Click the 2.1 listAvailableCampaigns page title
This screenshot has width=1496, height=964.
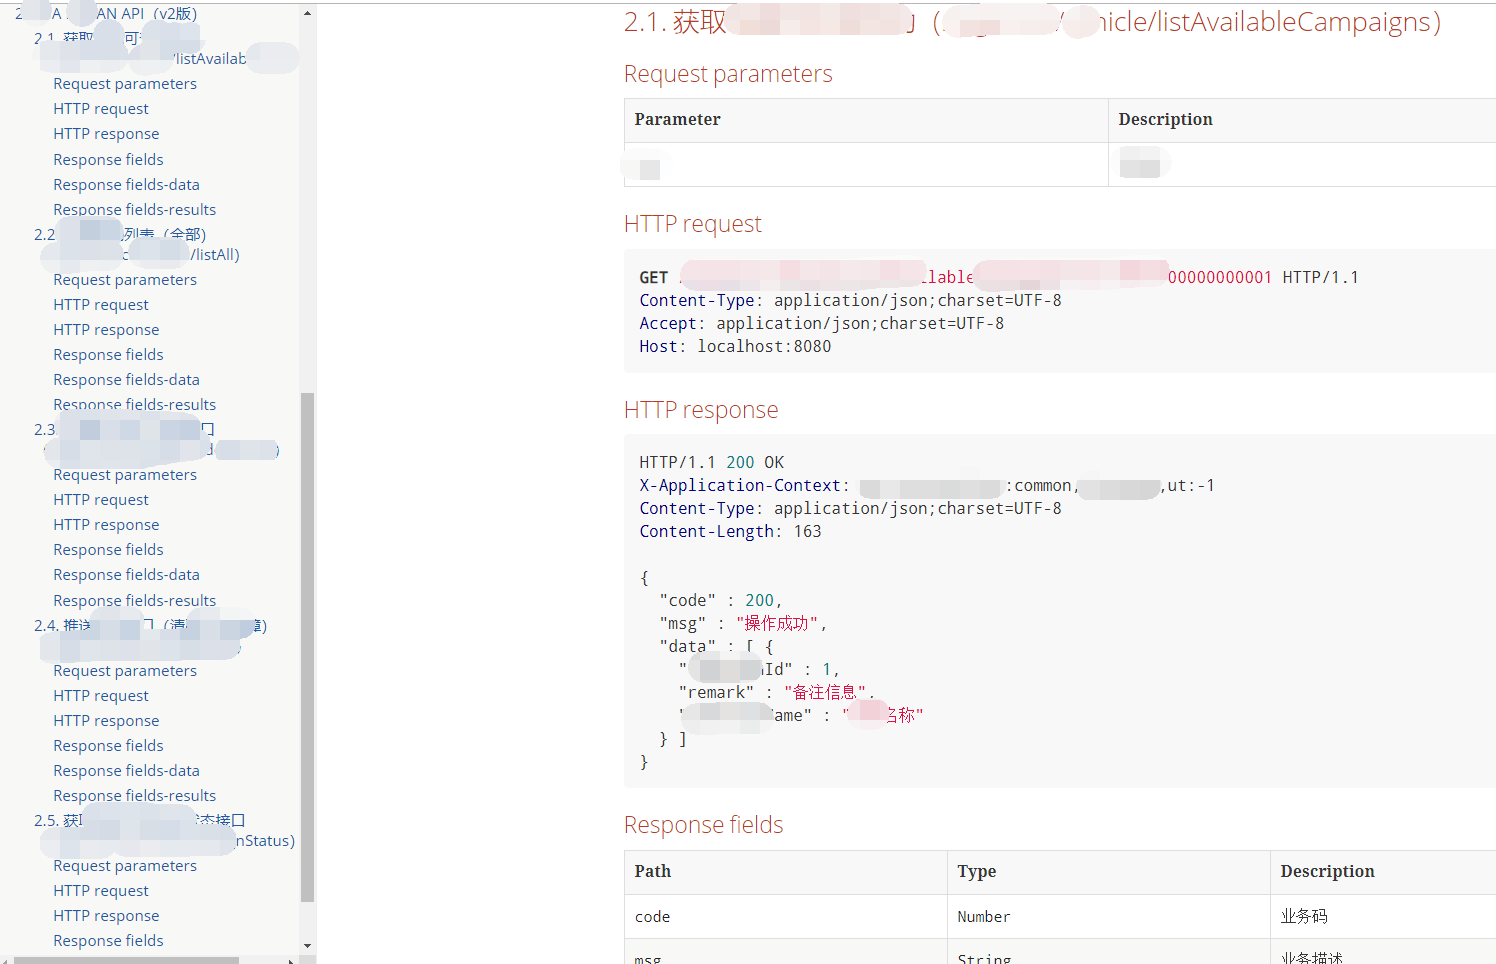point(1032,22)
